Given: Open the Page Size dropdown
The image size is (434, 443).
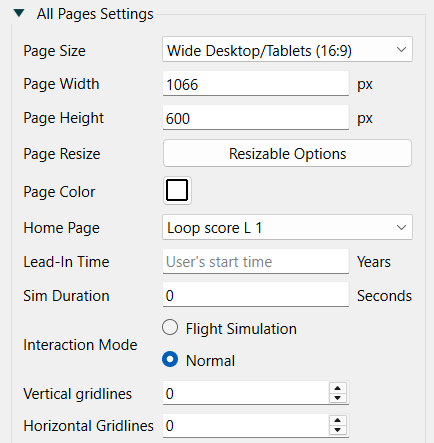Looking at the screenshot, I should point(287,49).
